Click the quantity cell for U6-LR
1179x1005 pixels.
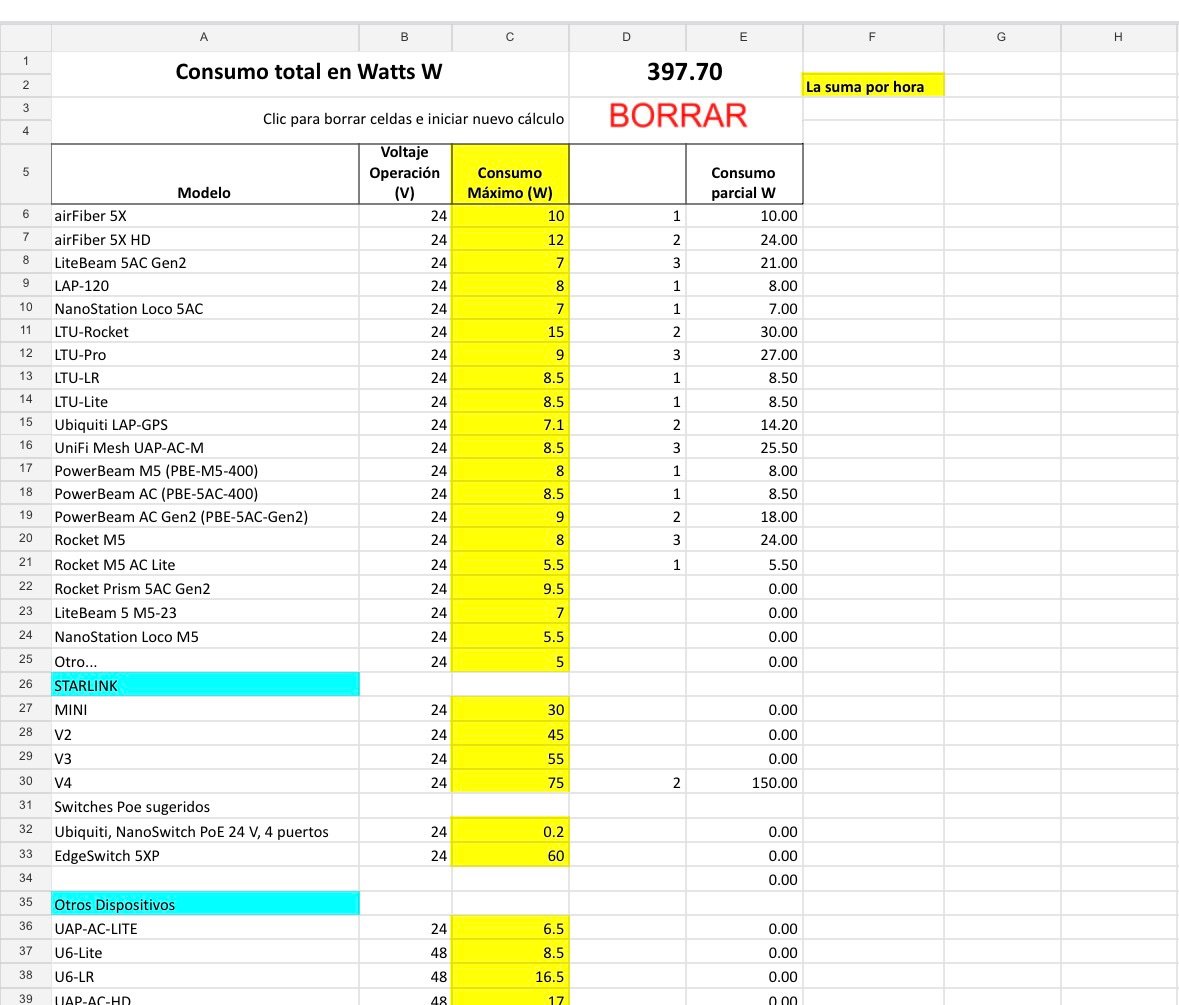[627, 977]
